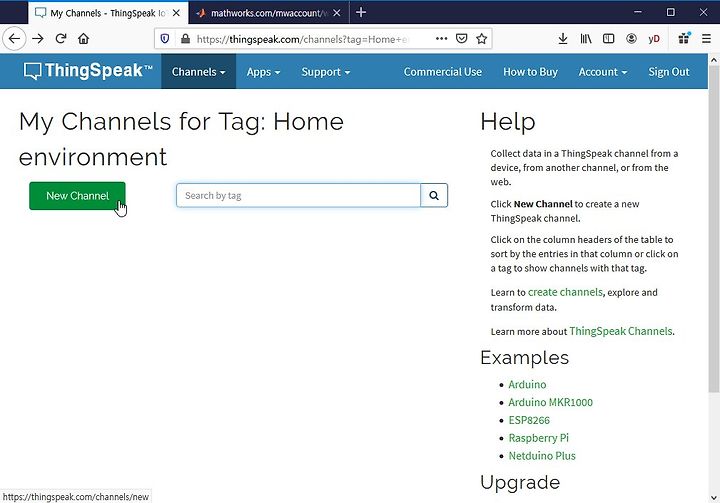Viewport: 720px width, 503px height.
Task: Open the ThingSpeak Channels link
Action: click(620, 331)
